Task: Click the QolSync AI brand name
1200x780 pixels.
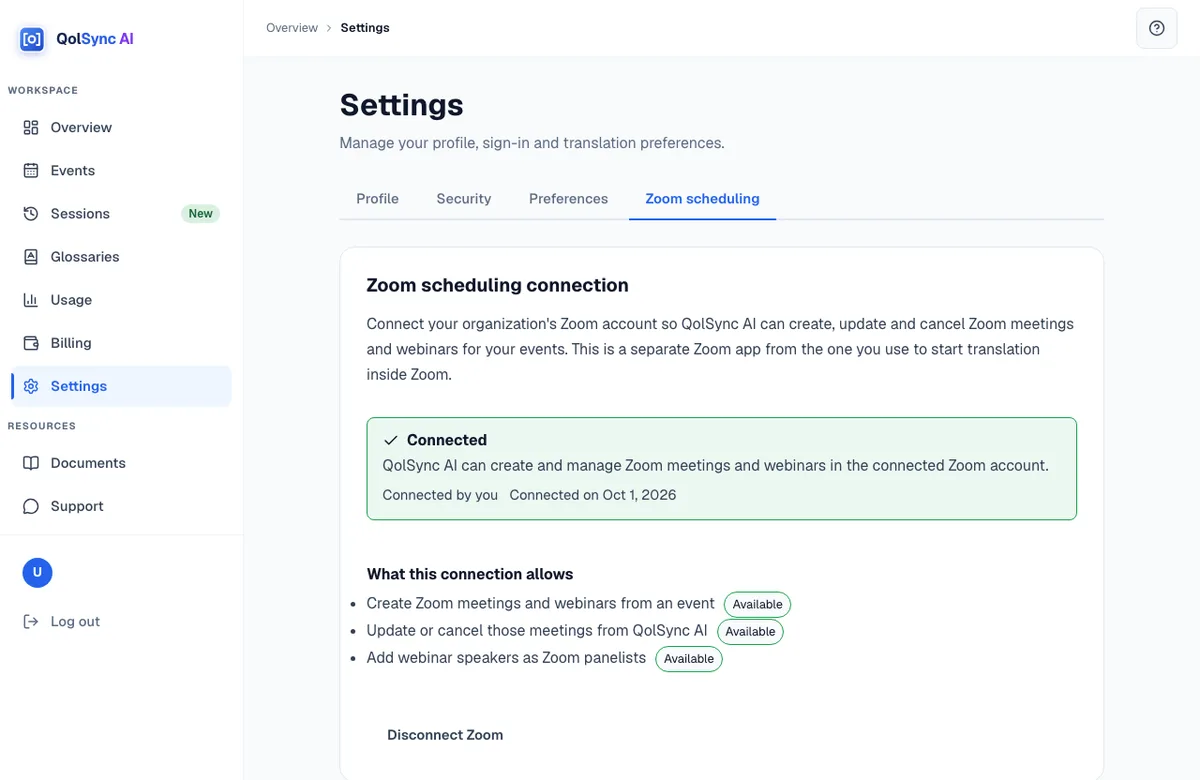Action: click(95, 39)
